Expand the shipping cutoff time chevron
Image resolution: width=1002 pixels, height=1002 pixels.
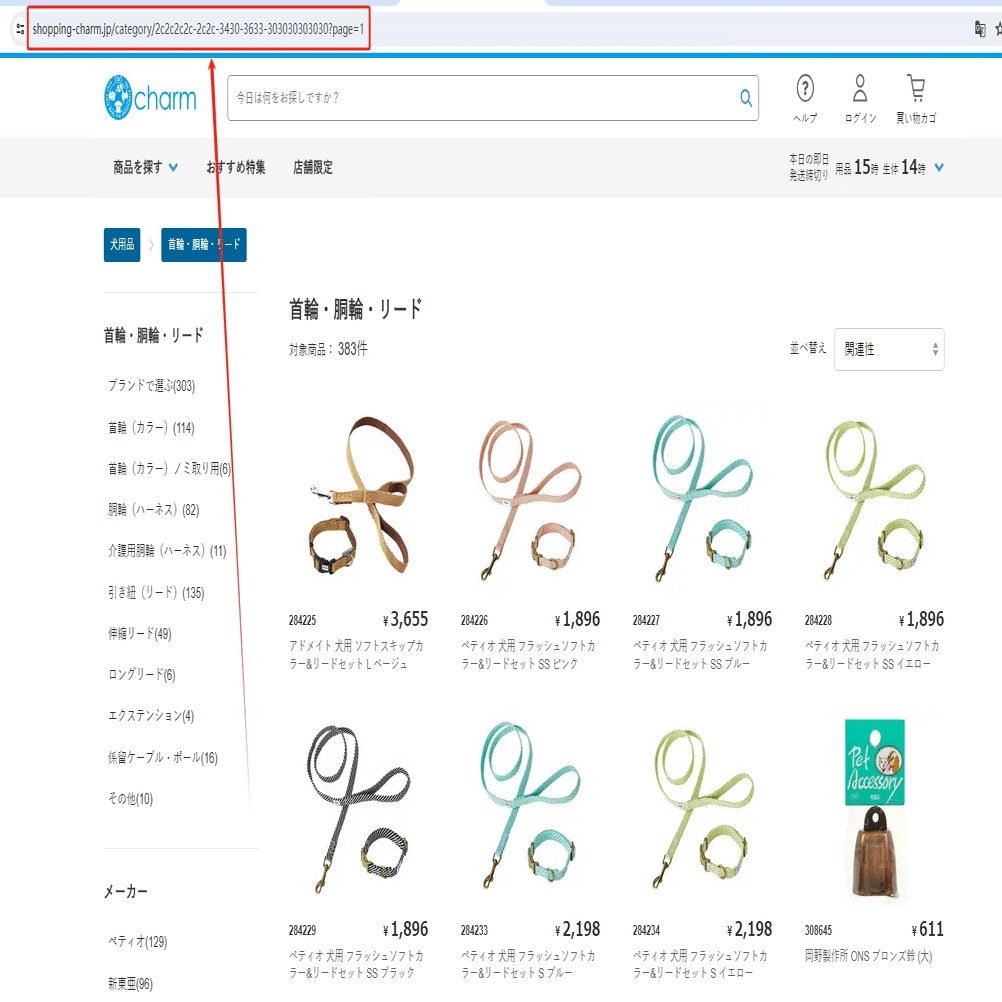pos(939,167)
